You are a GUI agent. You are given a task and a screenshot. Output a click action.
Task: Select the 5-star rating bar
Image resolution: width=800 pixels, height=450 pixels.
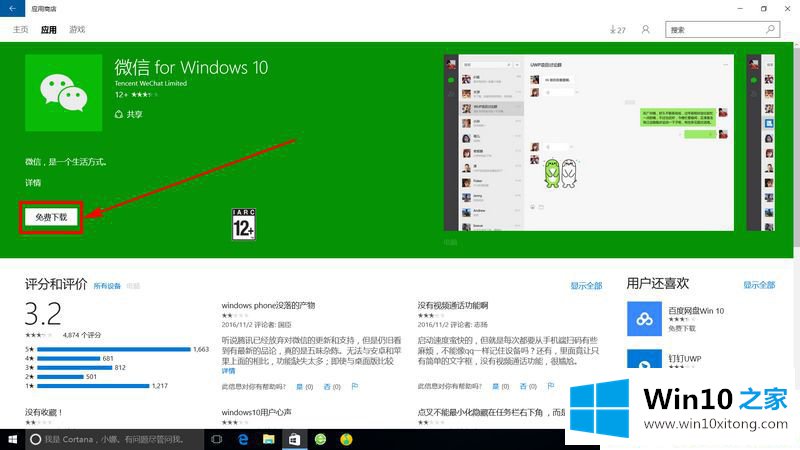point(114,349)
